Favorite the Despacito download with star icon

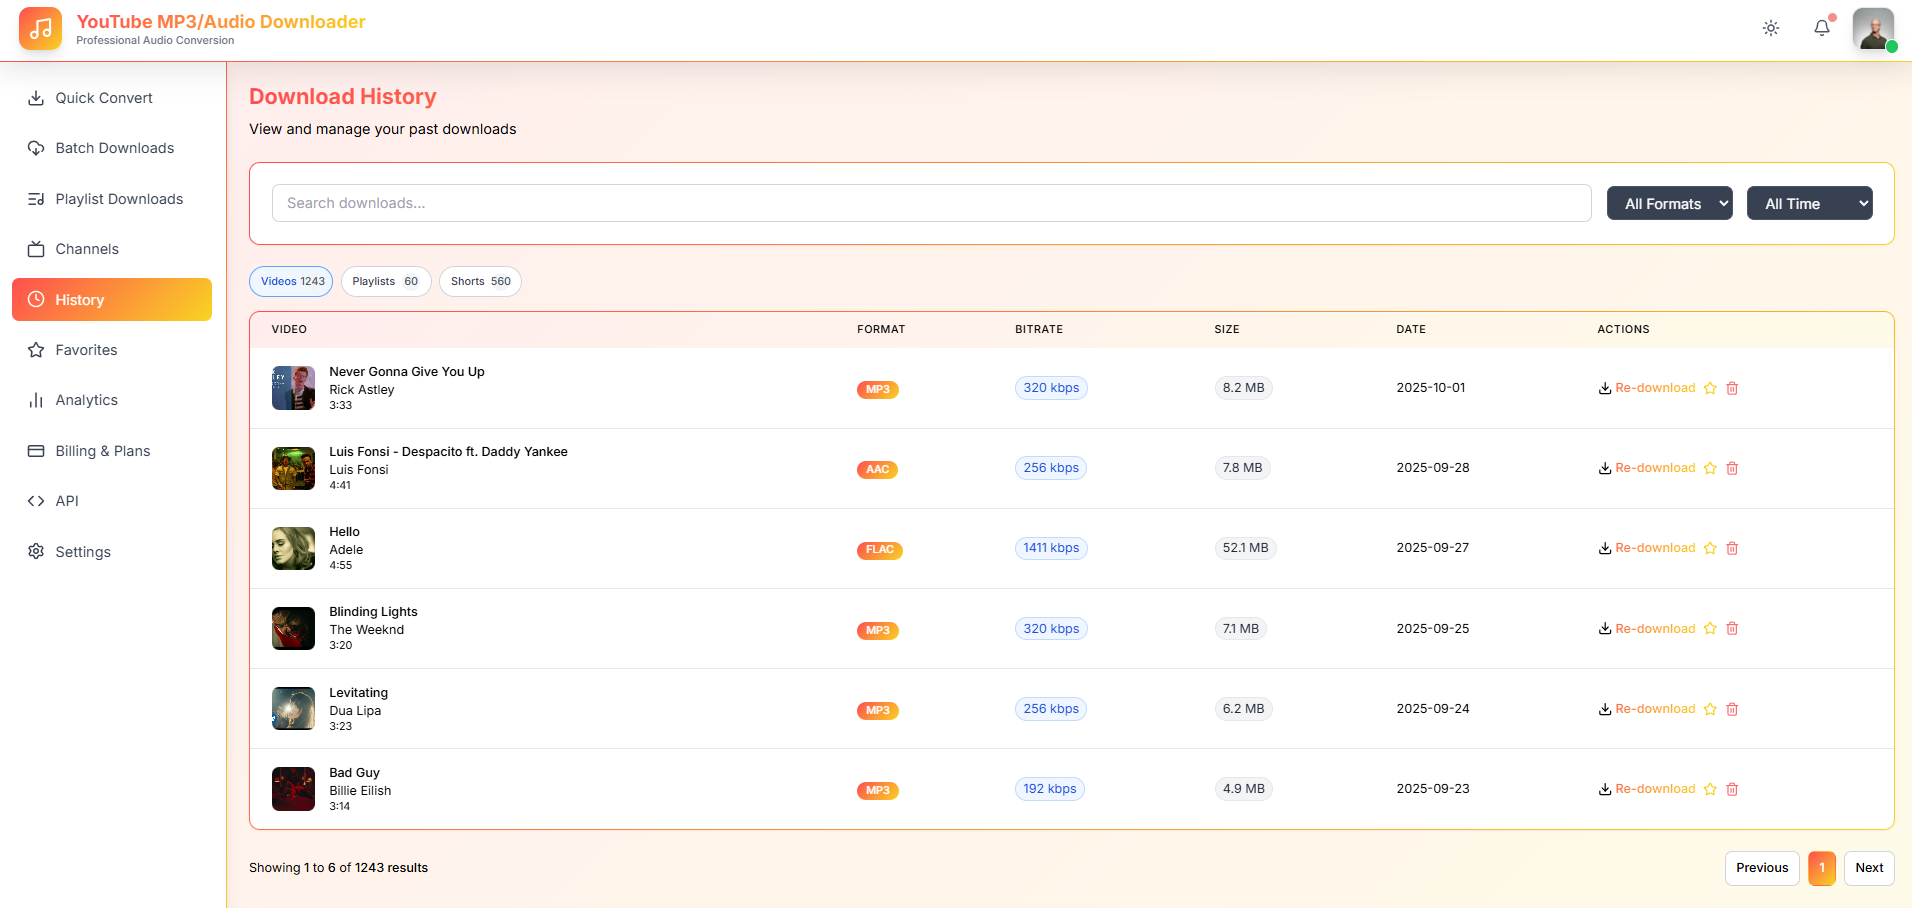point(1710,468)
